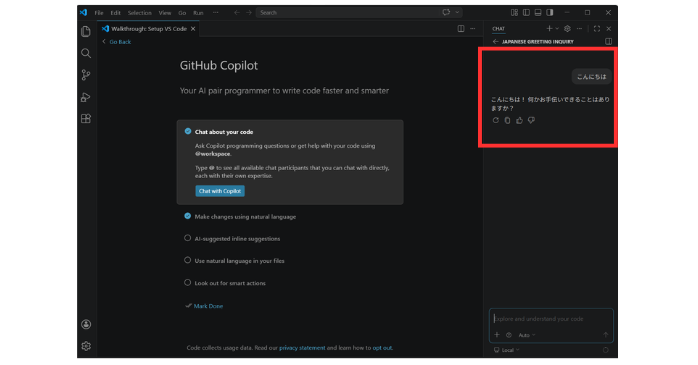Open chat panel More Actions ellipsis

pyautogui.click(x=579, y=28)
